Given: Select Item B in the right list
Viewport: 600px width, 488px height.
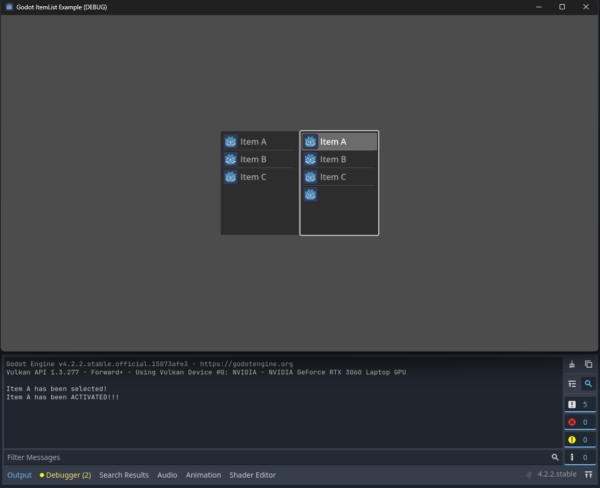Looking at the screenshot, I should (x=333, y=159).
